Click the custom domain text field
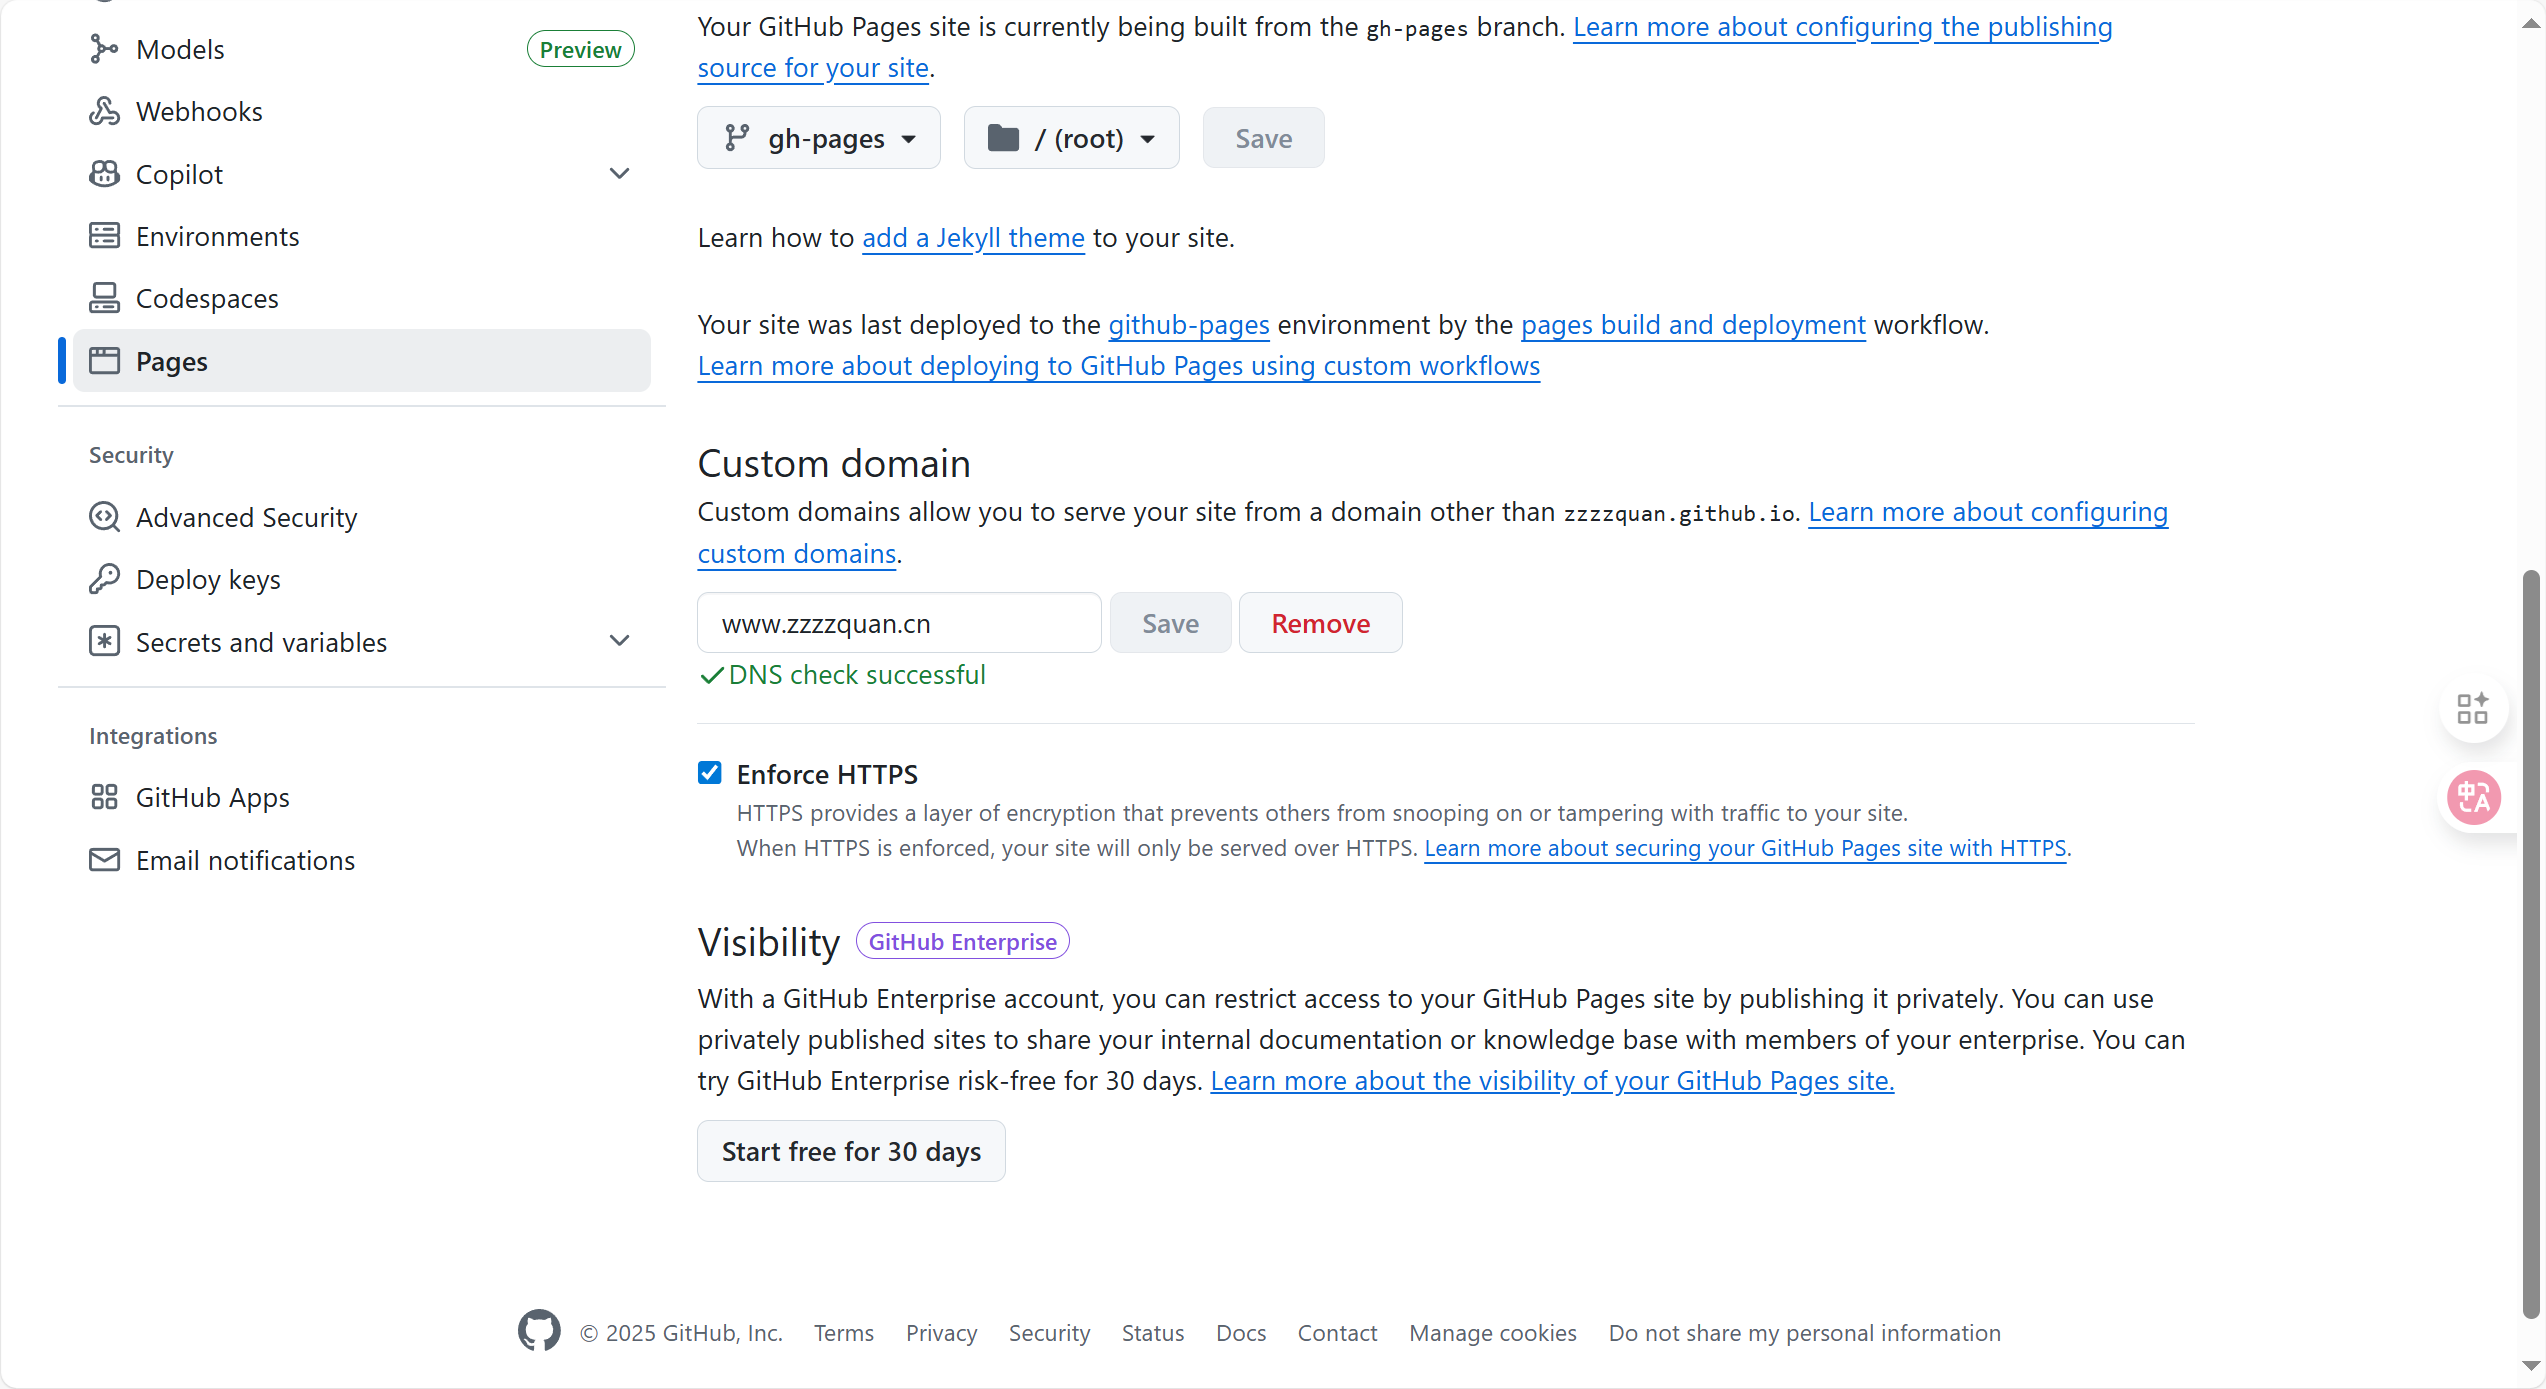Image resolution: width=2546 pixels, height=1389 pixels. [x=898, y=623]
